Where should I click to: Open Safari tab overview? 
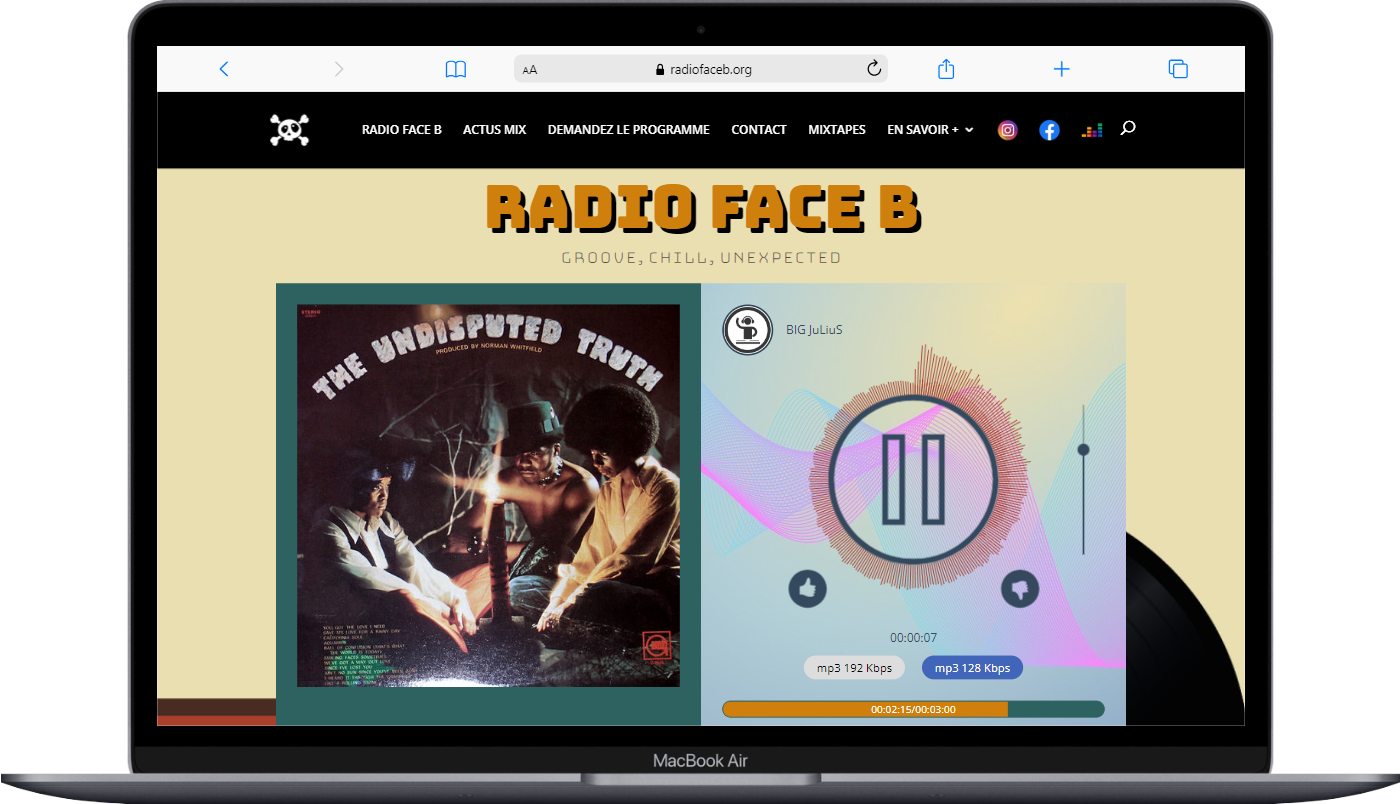tap(1178, 69)
